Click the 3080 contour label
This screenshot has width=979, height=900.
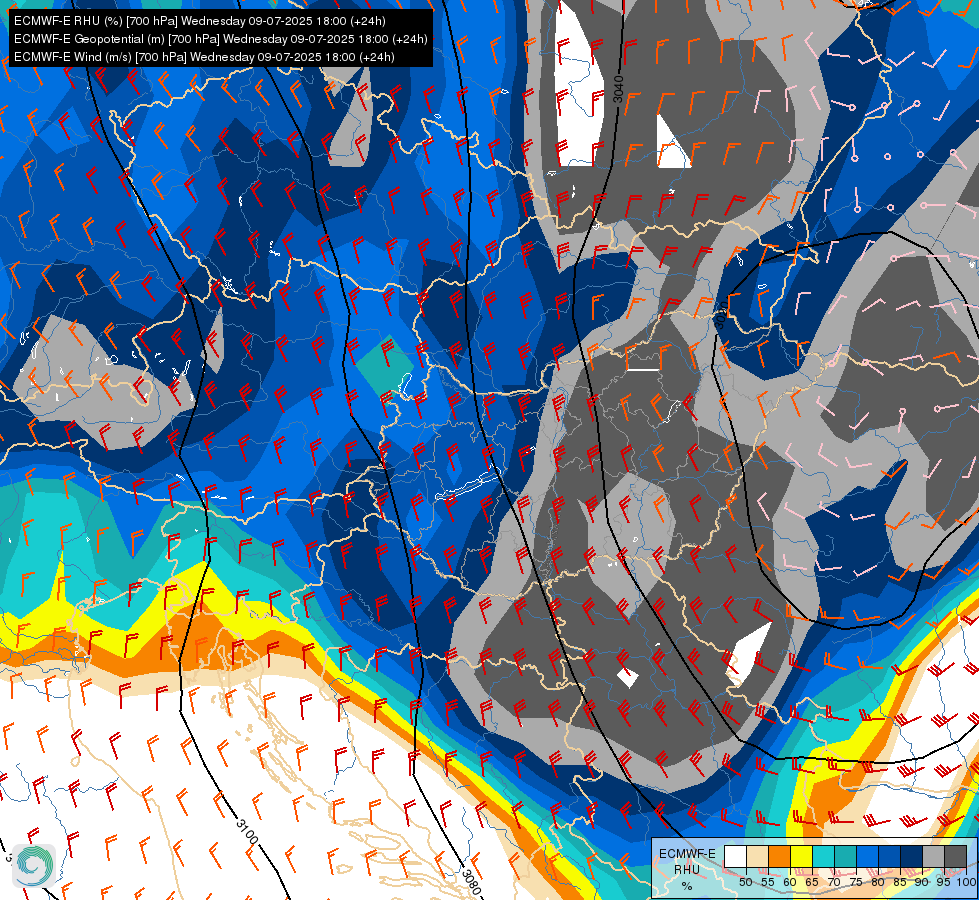[471, 881]
